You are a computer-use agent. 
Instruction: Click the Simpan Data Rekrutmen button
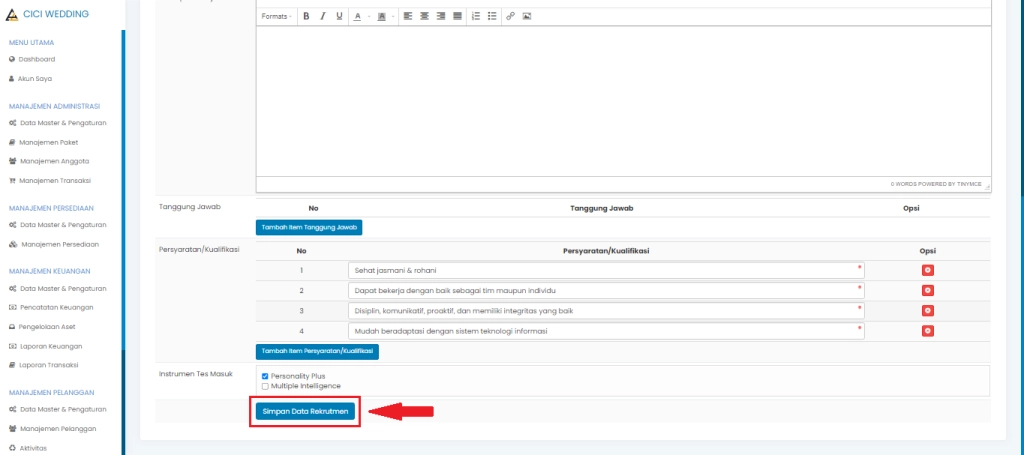coord(305,411)
